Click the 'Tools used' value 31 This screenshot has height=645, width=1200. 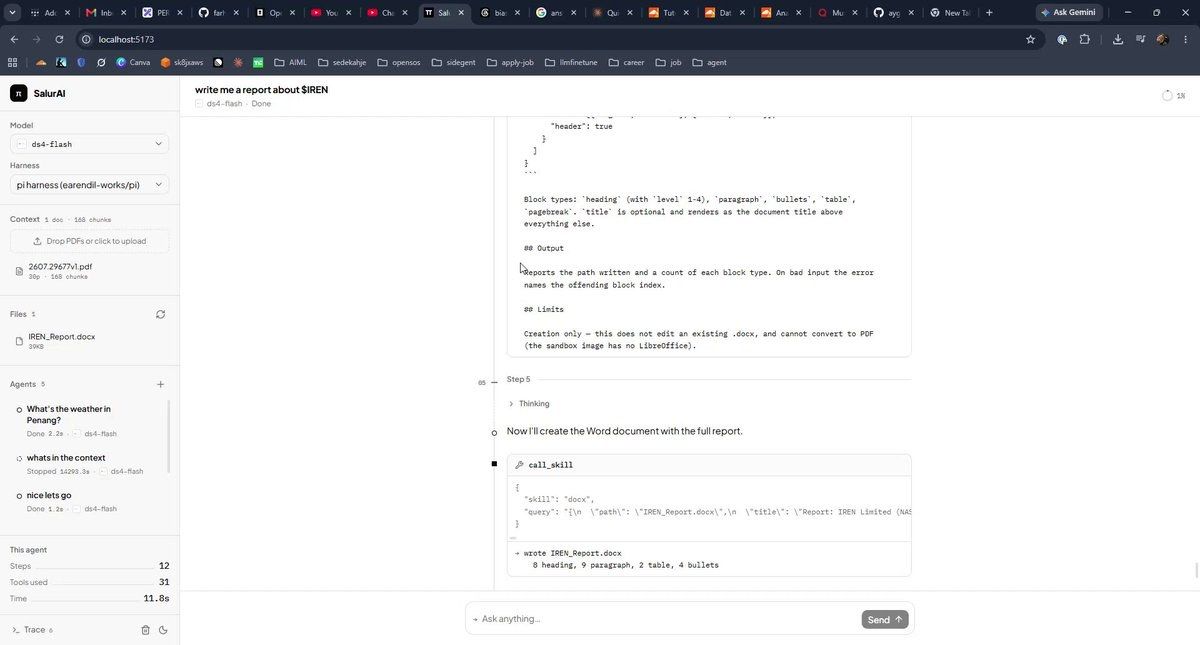(164, 582)
